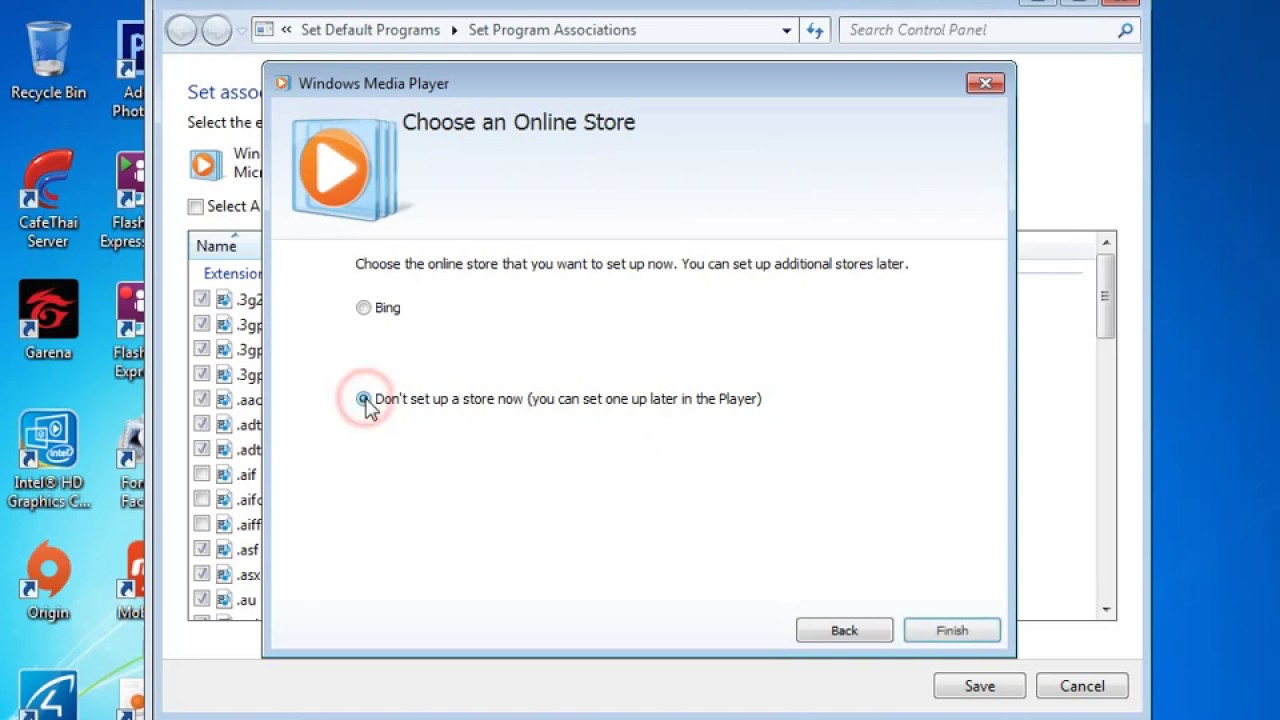Screen dimensions: 1280x720
Task: Click the Media Player icon under Set associations
Action: [x=205, y=164]
